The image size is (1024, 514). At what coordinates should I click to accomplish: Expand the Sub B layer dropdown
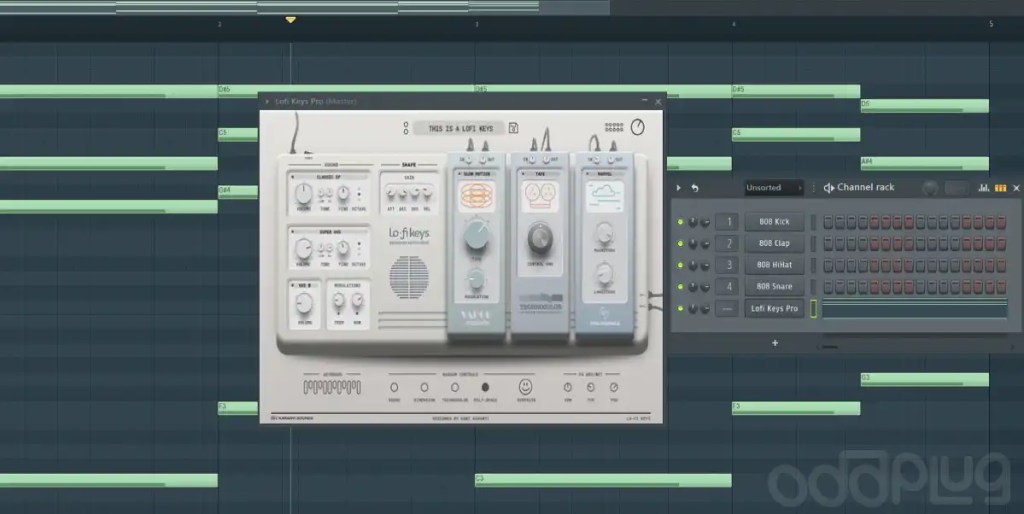click(x=304, y=286)
